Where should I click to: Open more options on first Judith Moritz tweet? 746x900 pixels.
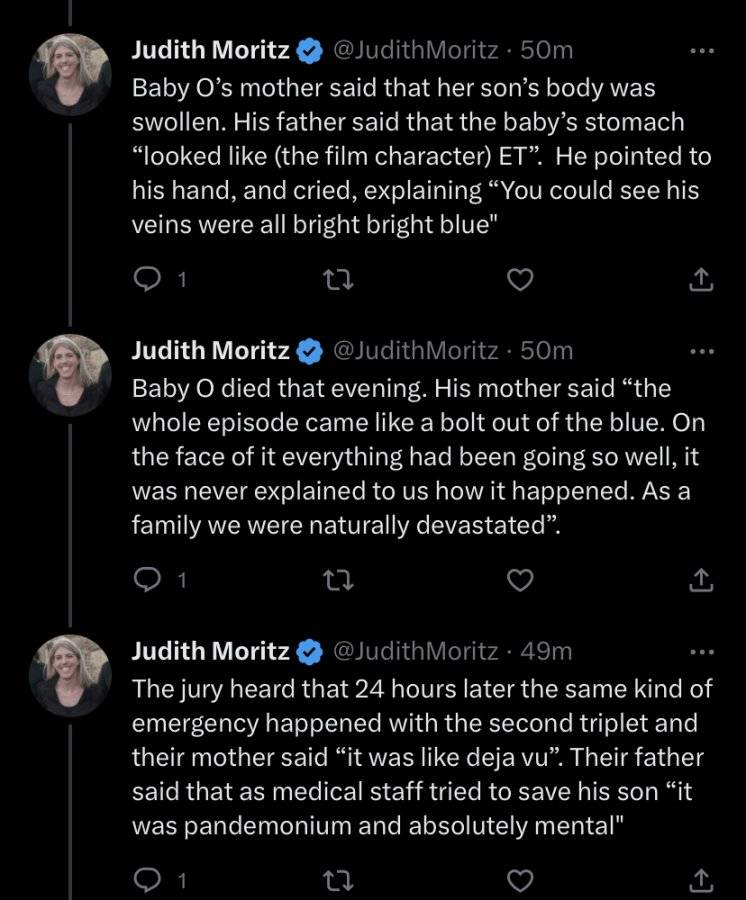click(702, 51)
